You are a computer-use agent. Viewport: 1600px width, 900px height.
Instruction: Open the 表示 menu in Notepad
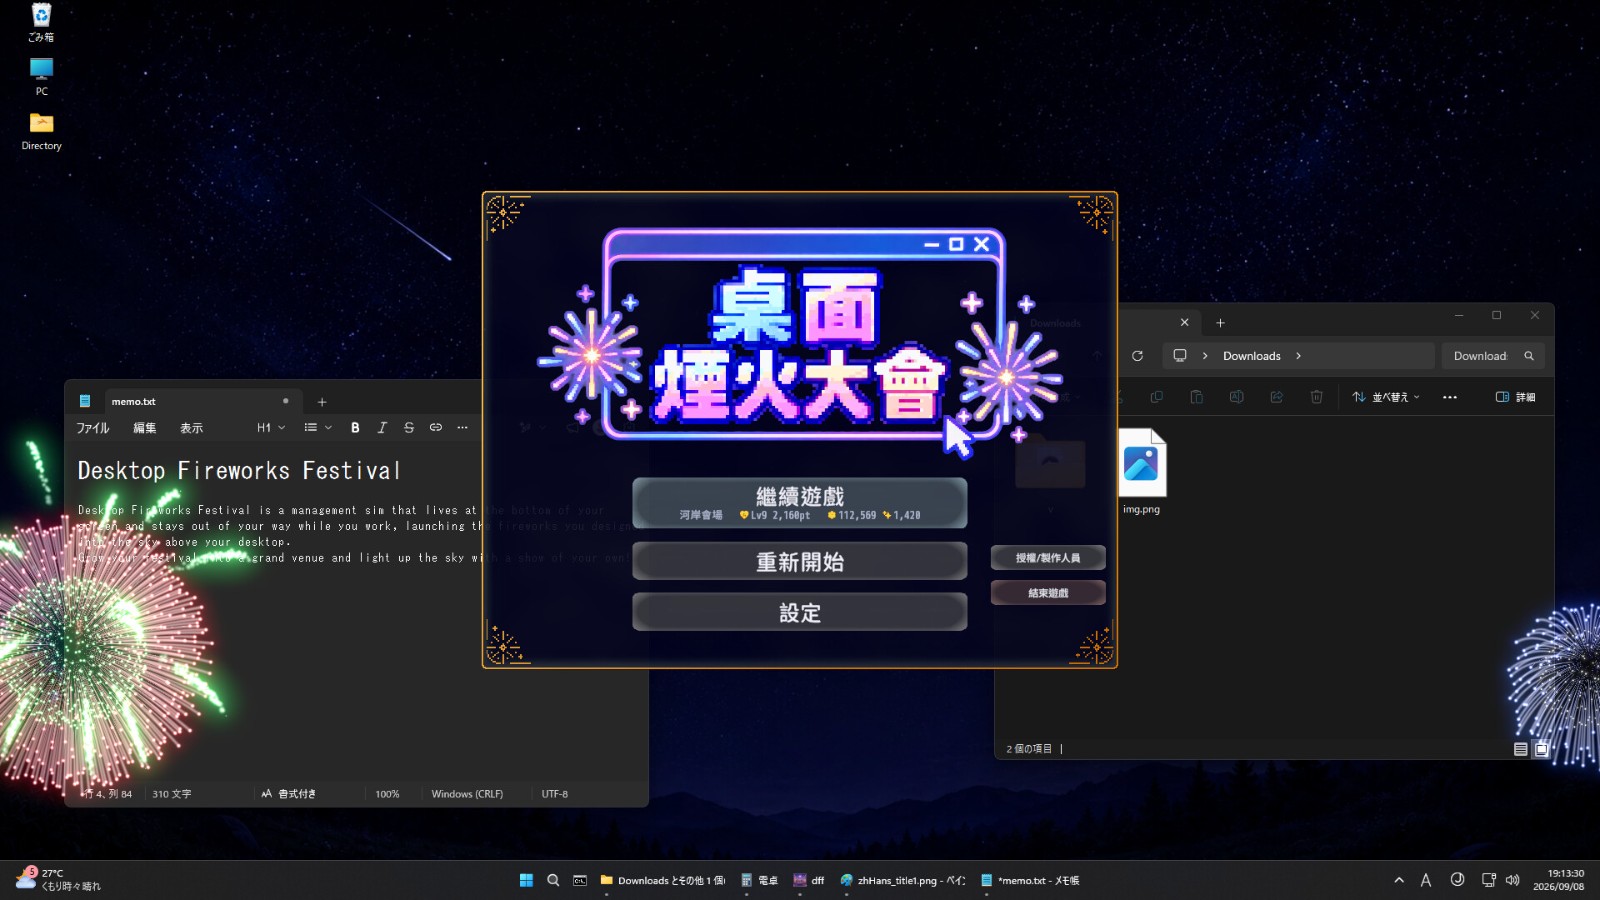(191, 428)
